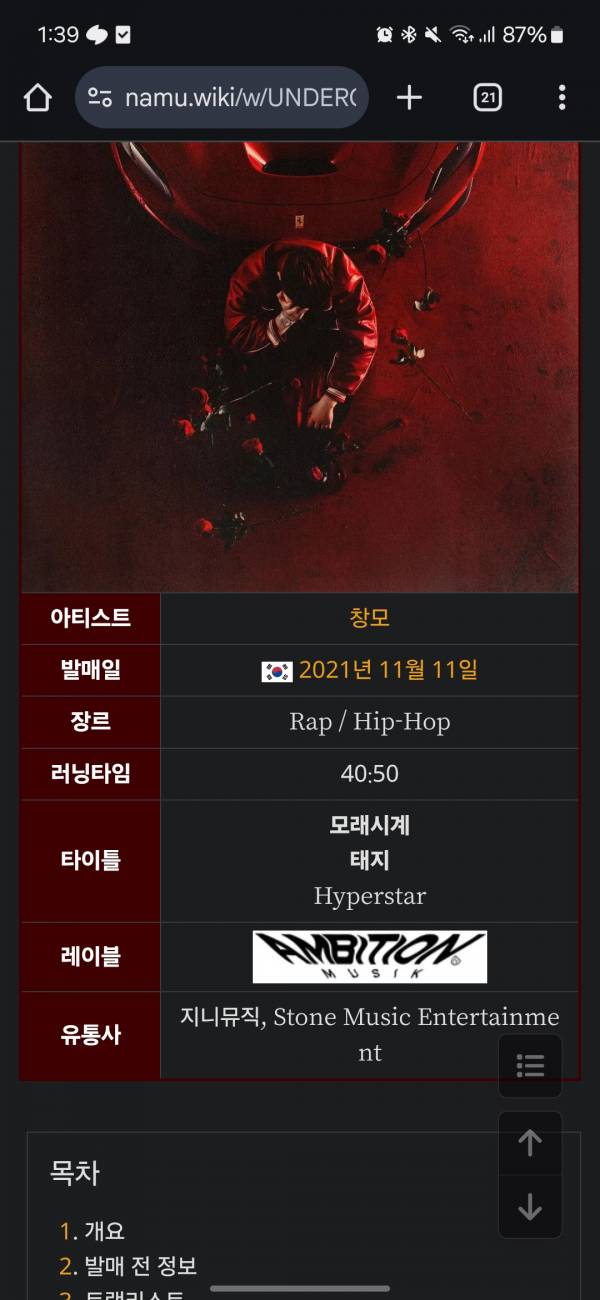Open the 창모 artist link
The width and height of the screenshot is (600, 1300).
(x=369, y=618)
